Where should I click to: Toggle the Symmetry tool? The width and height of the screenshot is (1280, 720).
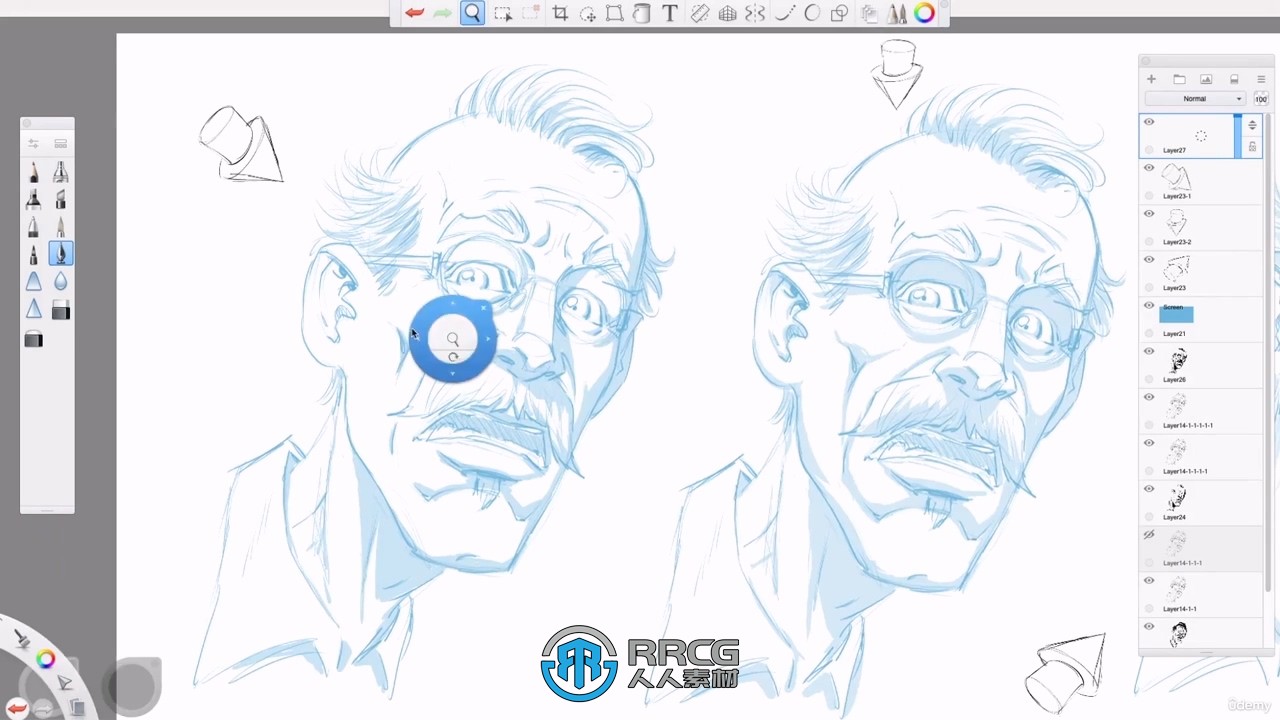point(755,13)
